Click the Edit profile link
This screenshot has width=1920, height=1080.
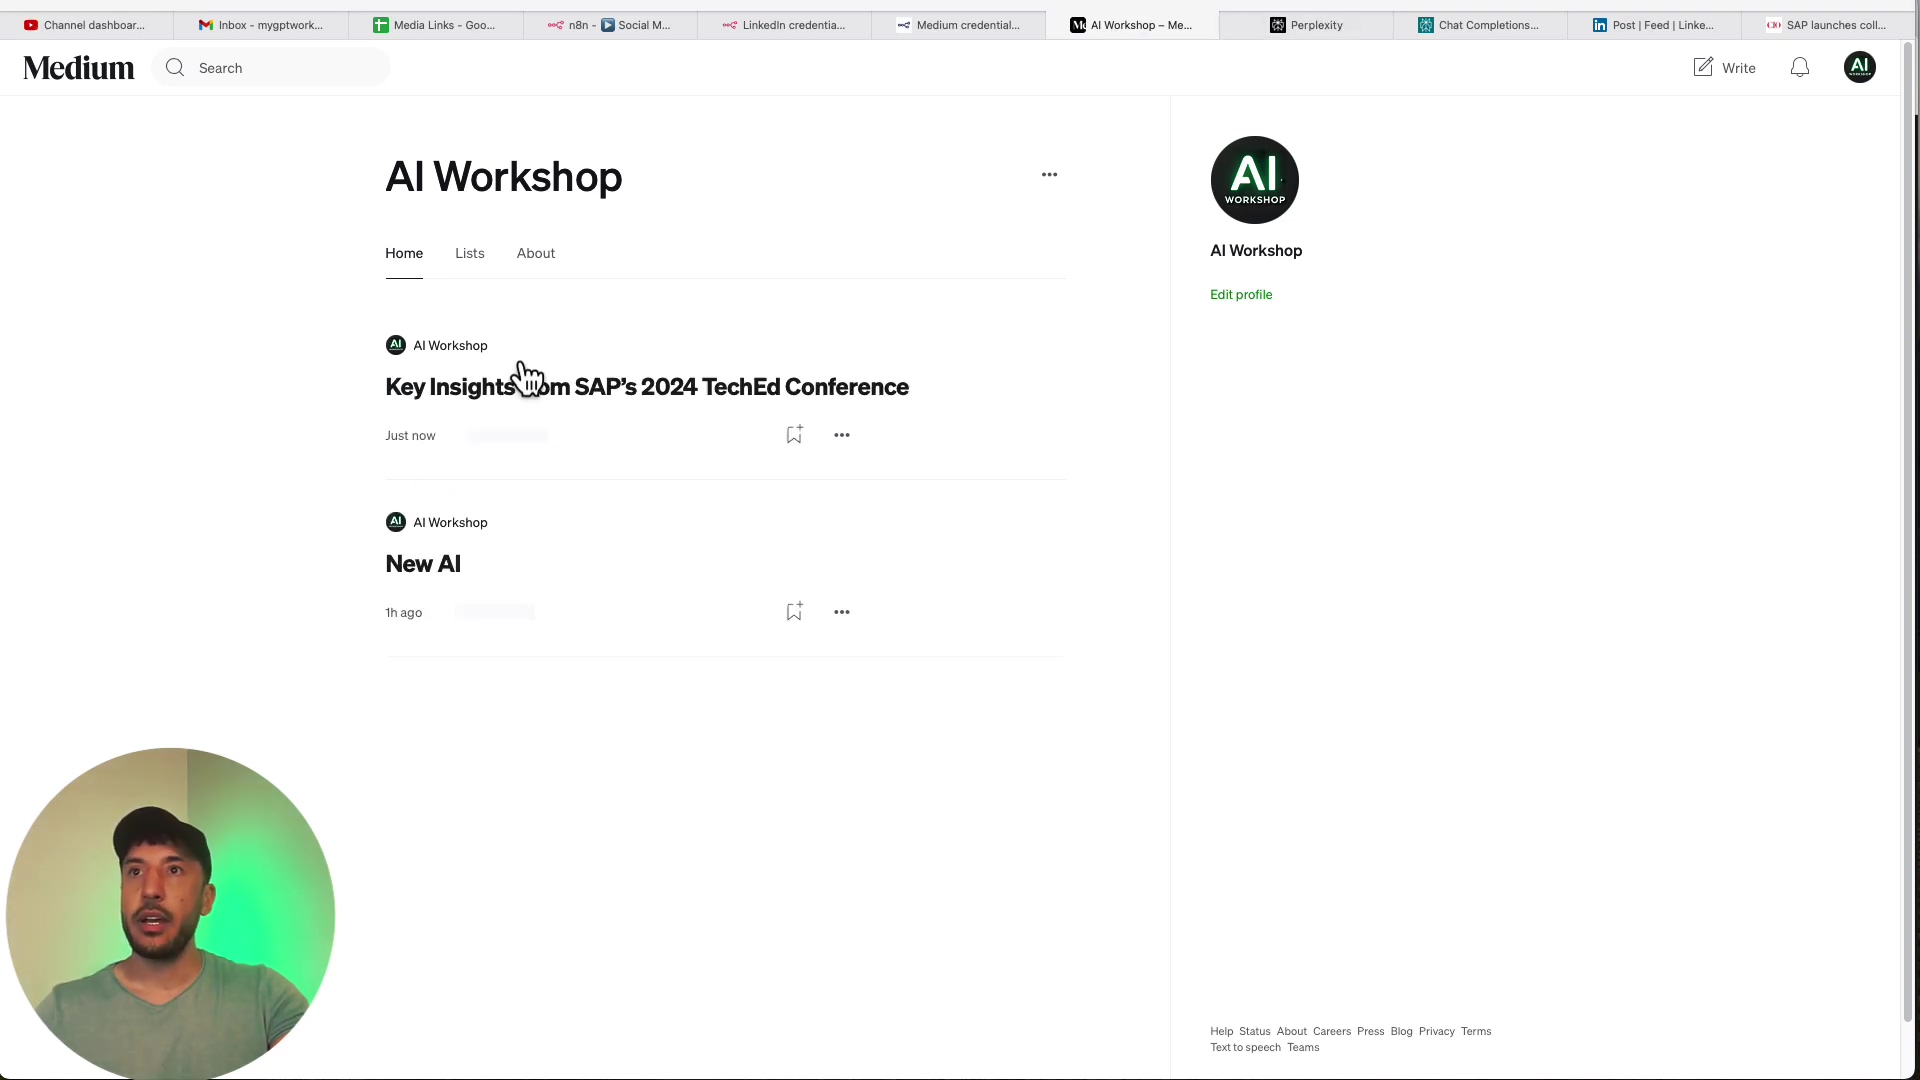click(x=1241, y=295)
